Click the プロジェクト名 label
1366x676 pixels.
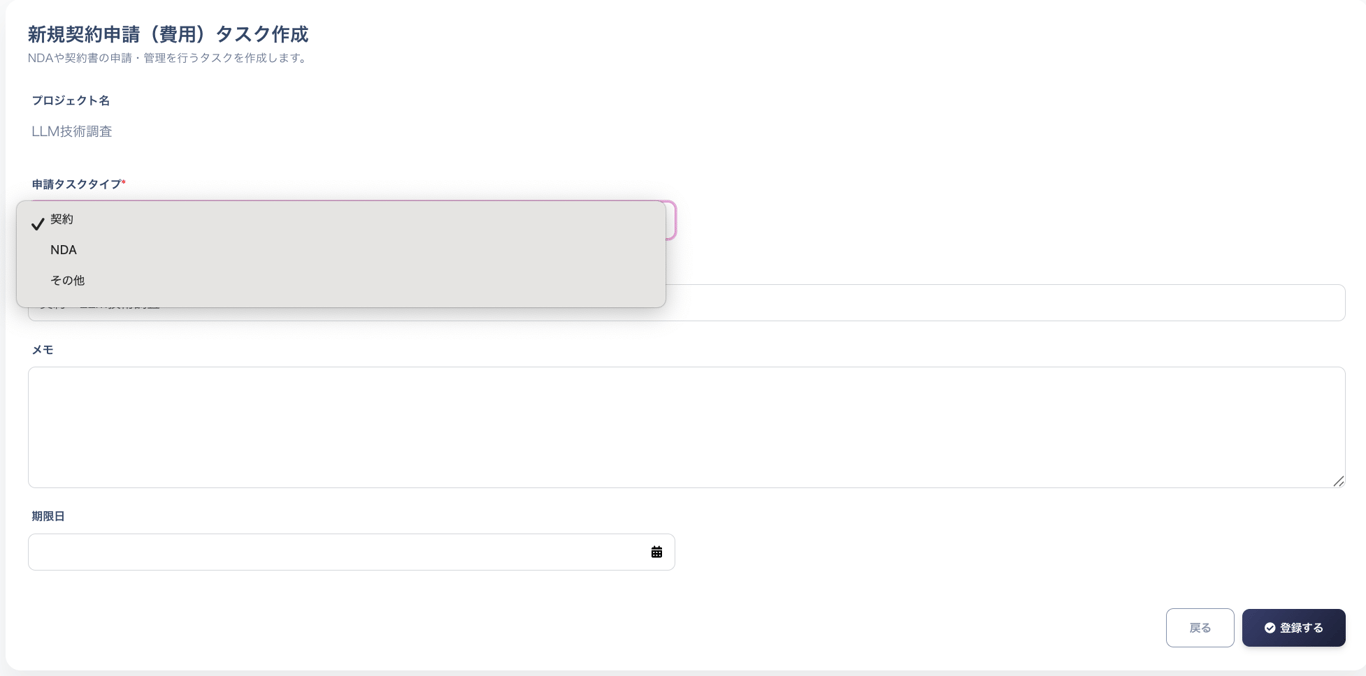[70, 100]
